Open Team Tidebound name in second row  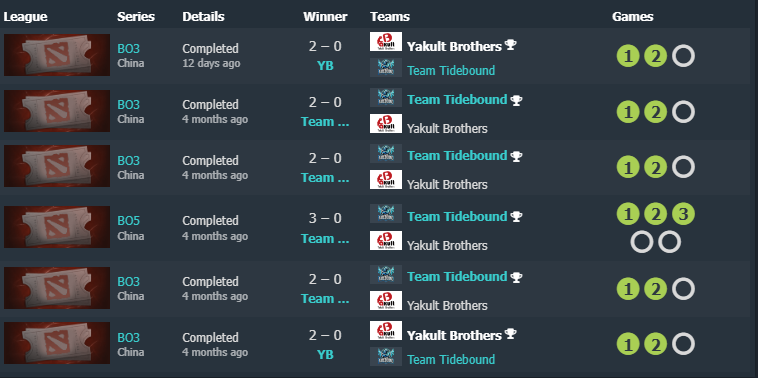coord(457,100)
